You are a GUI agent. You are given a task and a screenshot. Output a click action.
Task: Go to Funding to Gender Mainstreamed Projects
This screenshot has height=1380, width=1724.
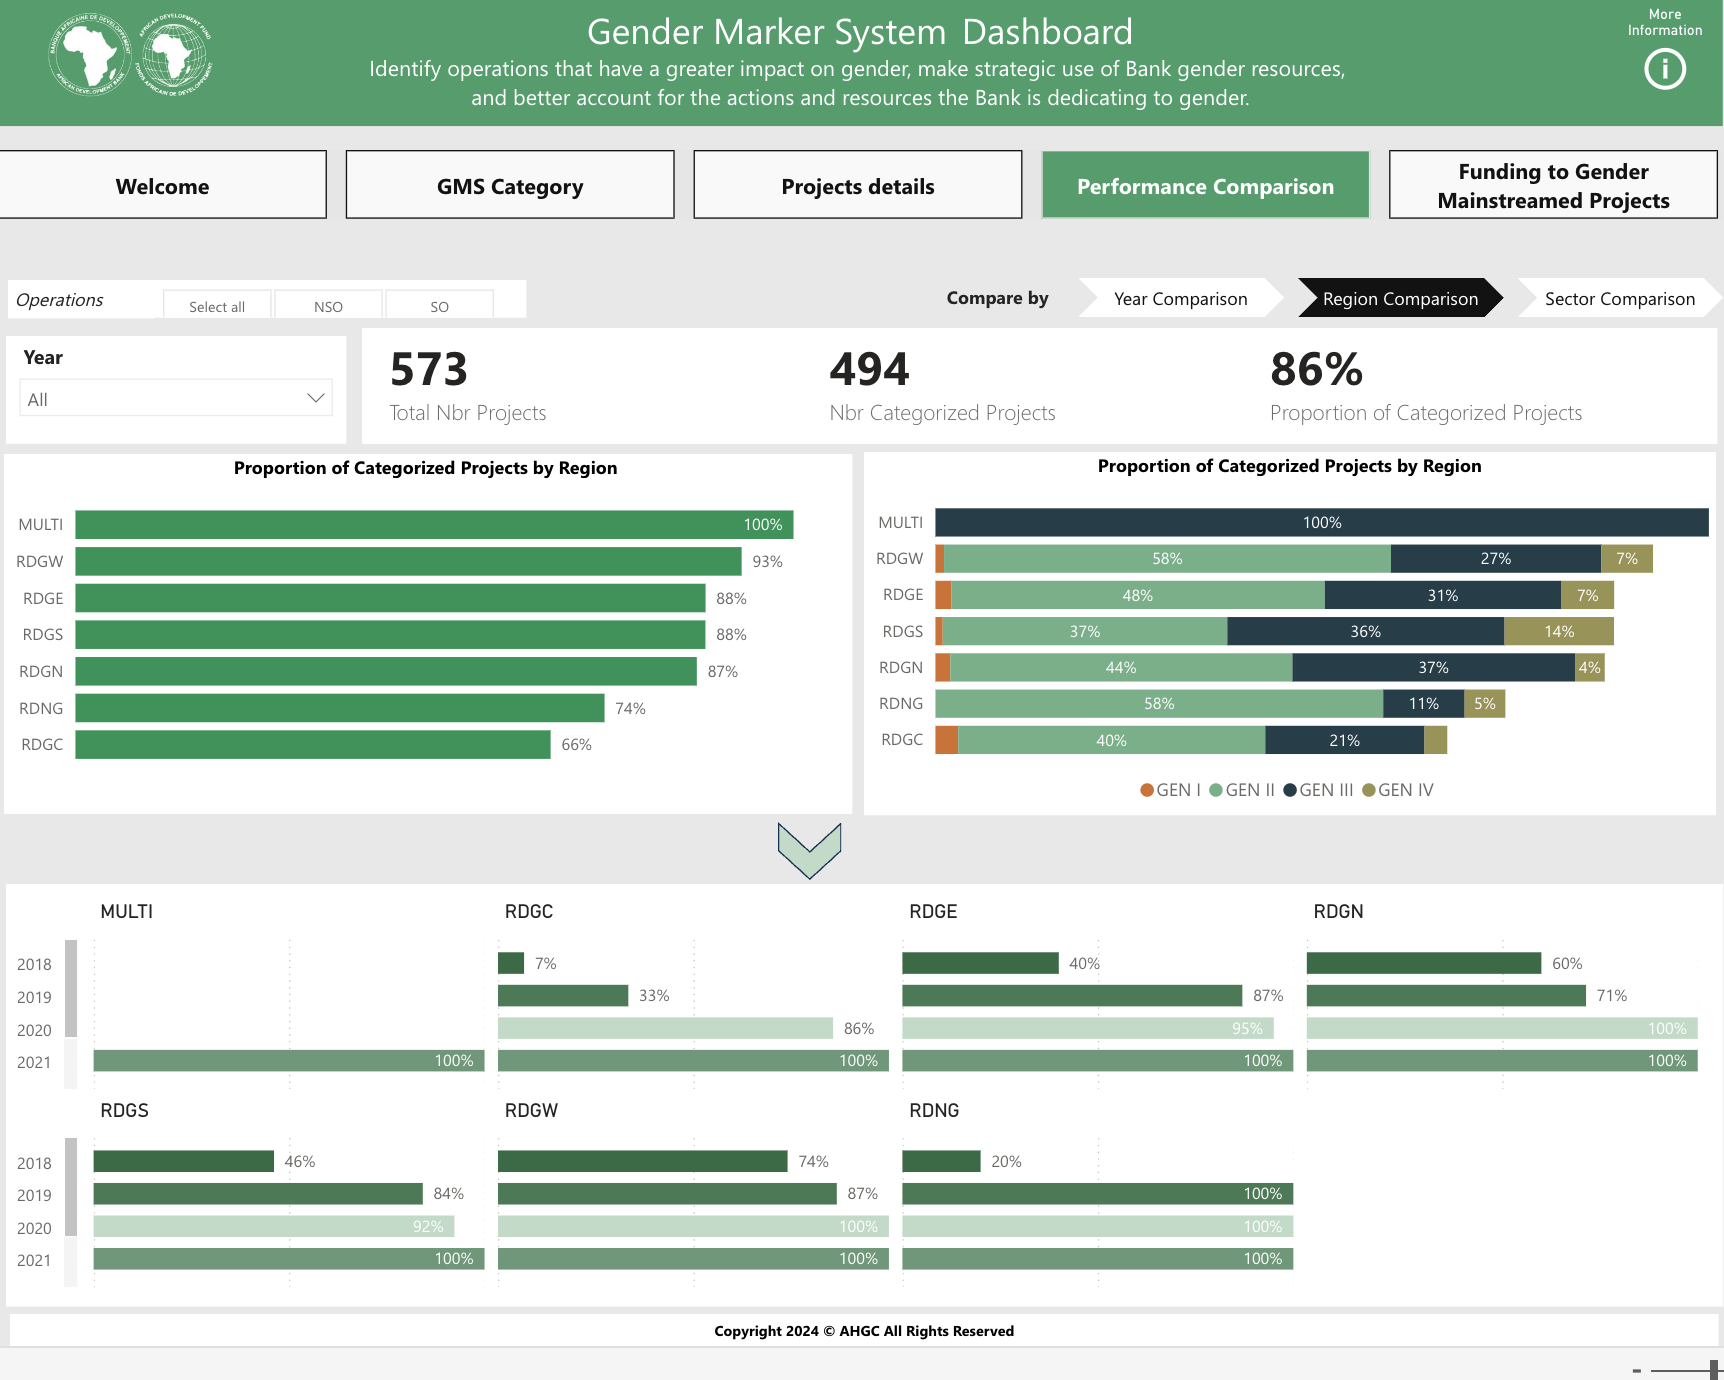click(x=1553, y=186)
